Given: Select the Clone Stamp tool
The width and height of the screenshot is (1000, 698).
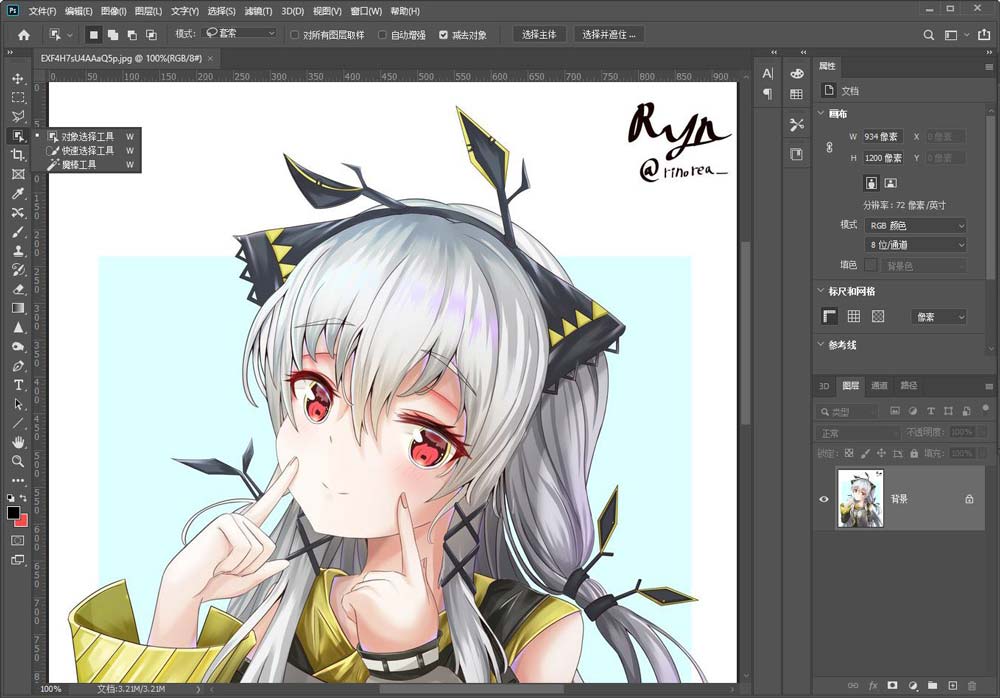Looking at the screenshot, I should [x=18, y=251].
